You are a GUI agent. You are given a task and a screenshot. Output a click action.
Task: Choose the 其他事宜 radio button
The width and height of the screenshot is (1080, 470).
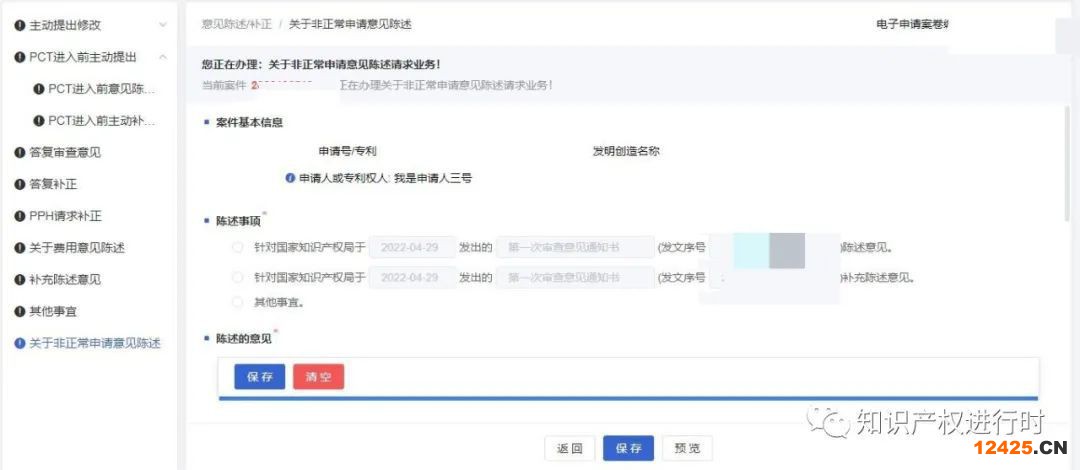click(x=237, y=302)
